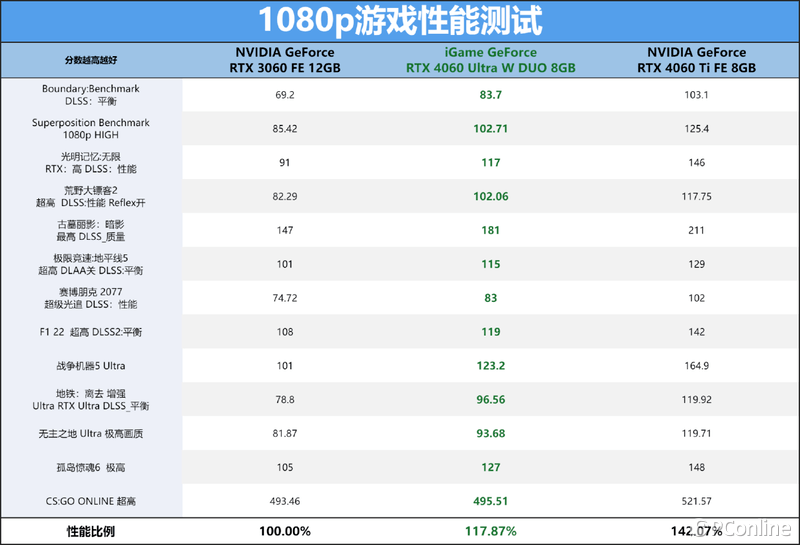800x545 pixels.
Task: Select the green value 102.71
Action: coord(491,129)
